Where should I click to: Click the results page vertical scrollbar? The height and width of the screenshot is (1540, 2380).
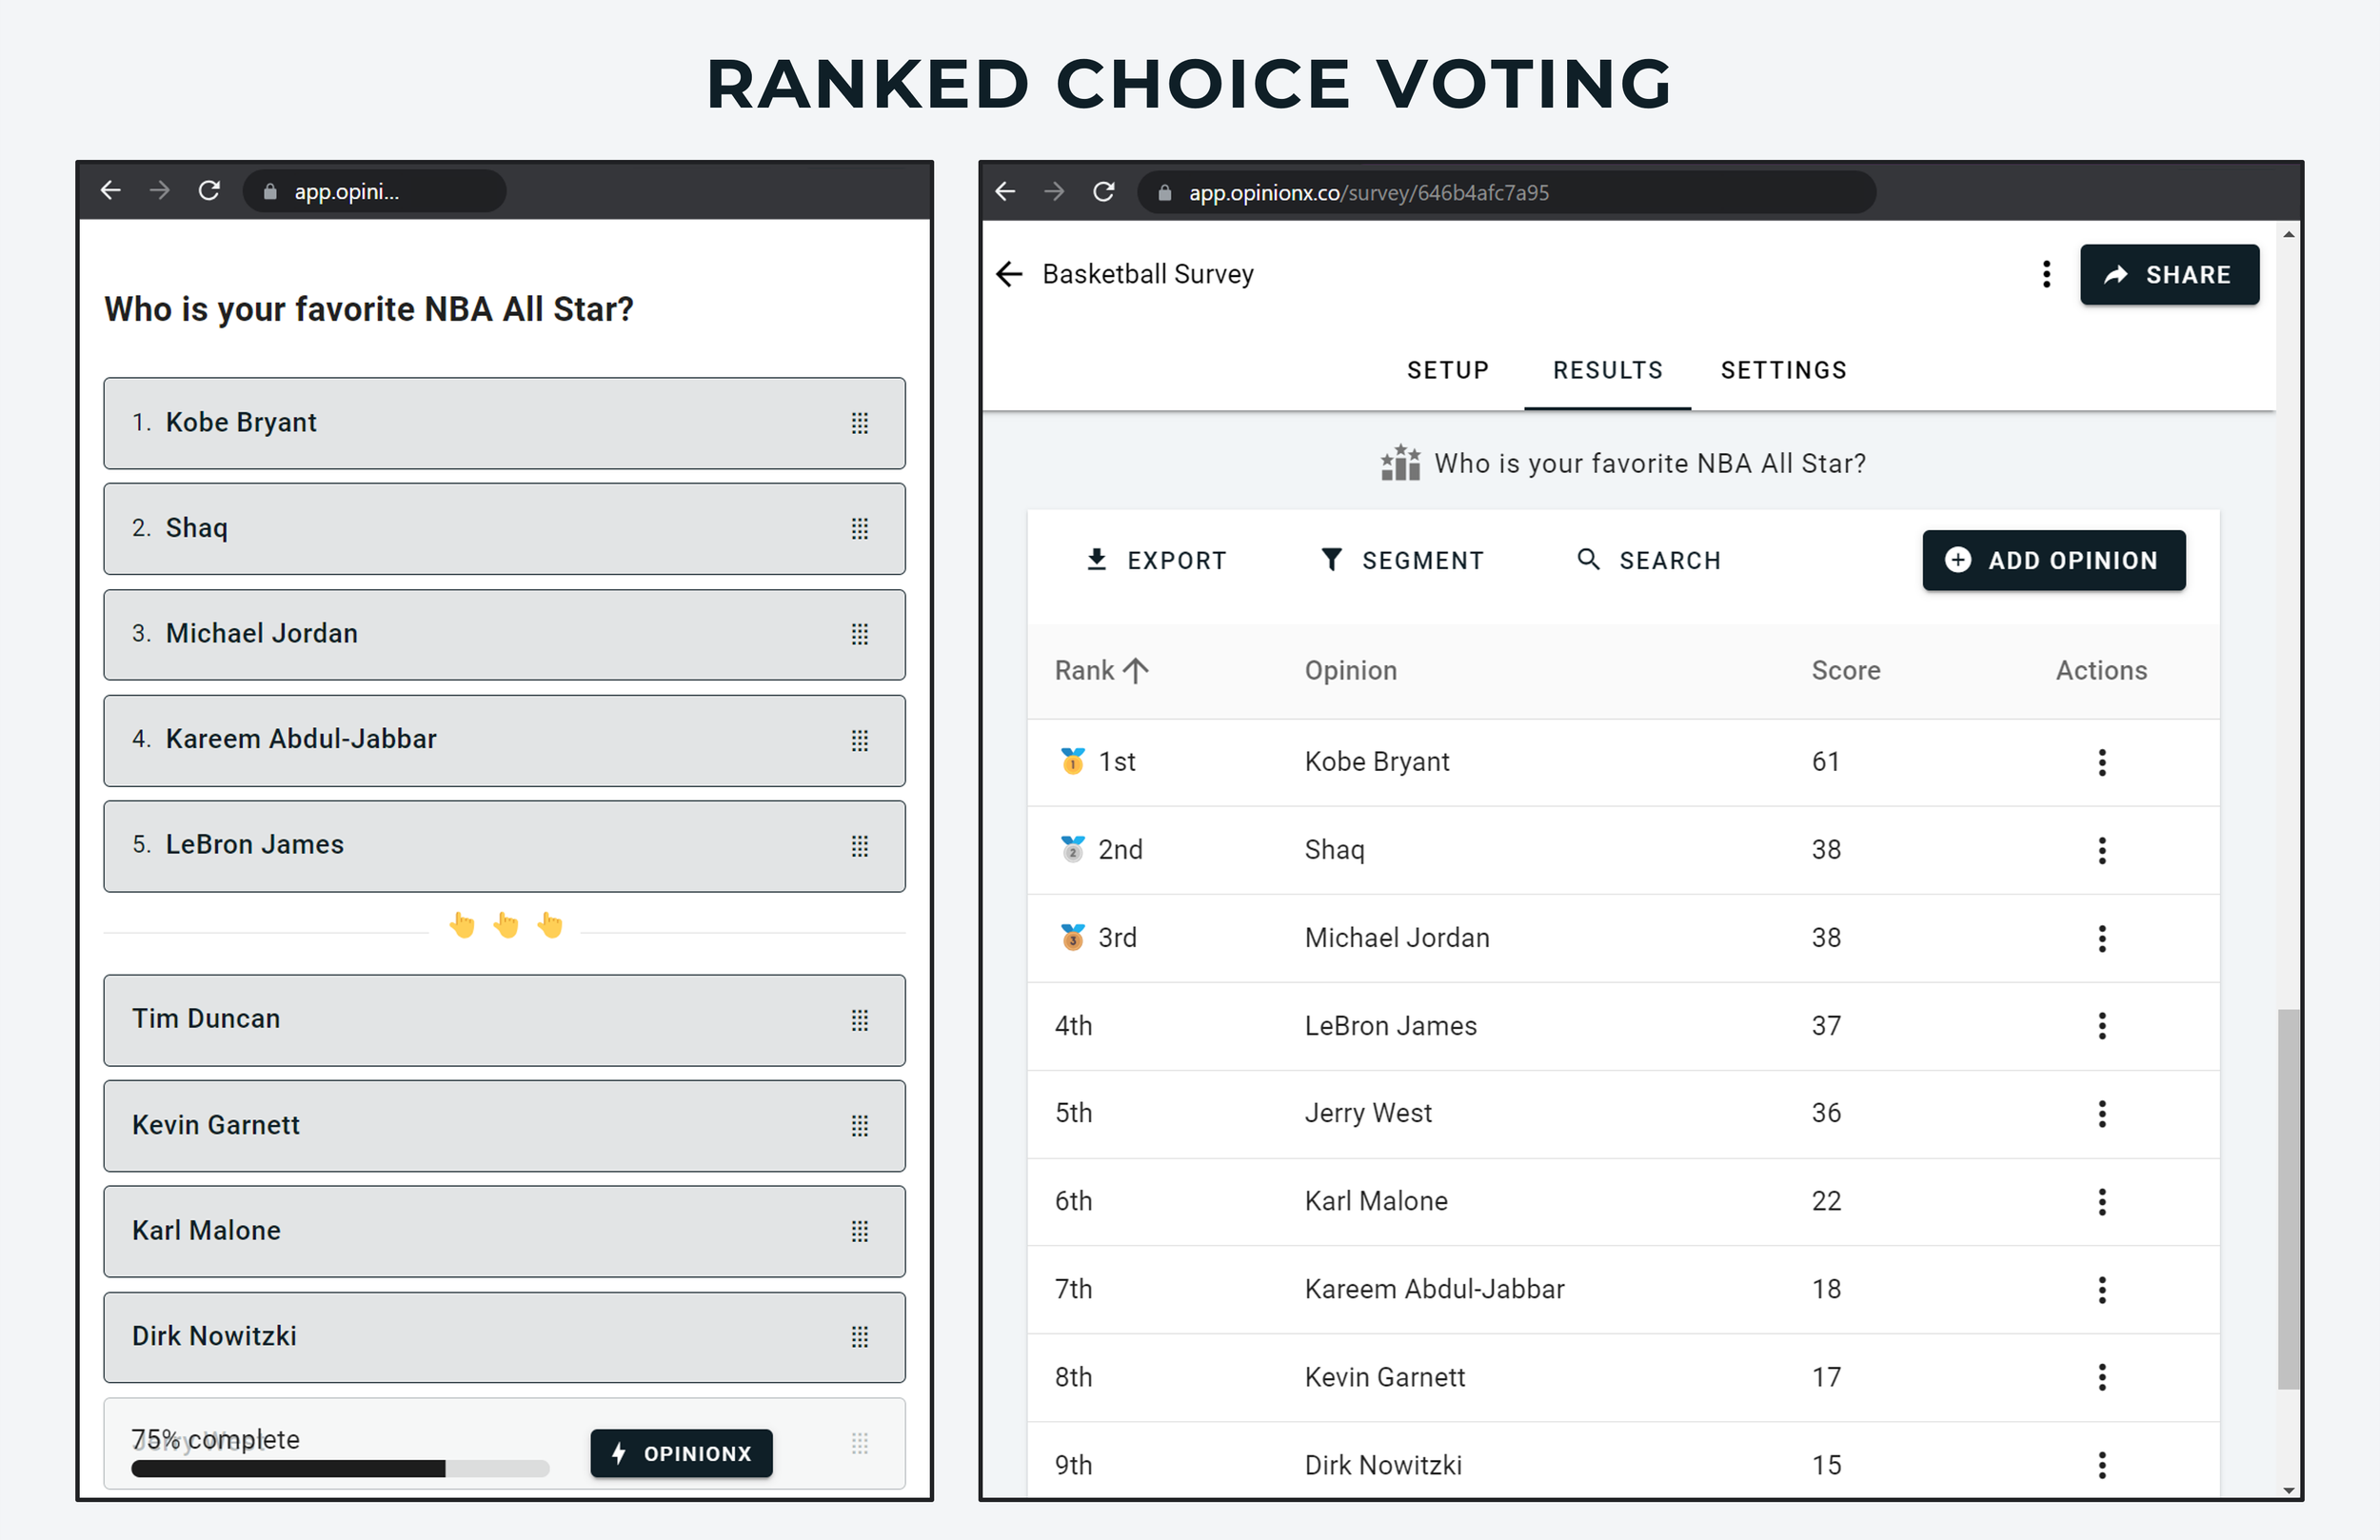coord(2288,1199)
